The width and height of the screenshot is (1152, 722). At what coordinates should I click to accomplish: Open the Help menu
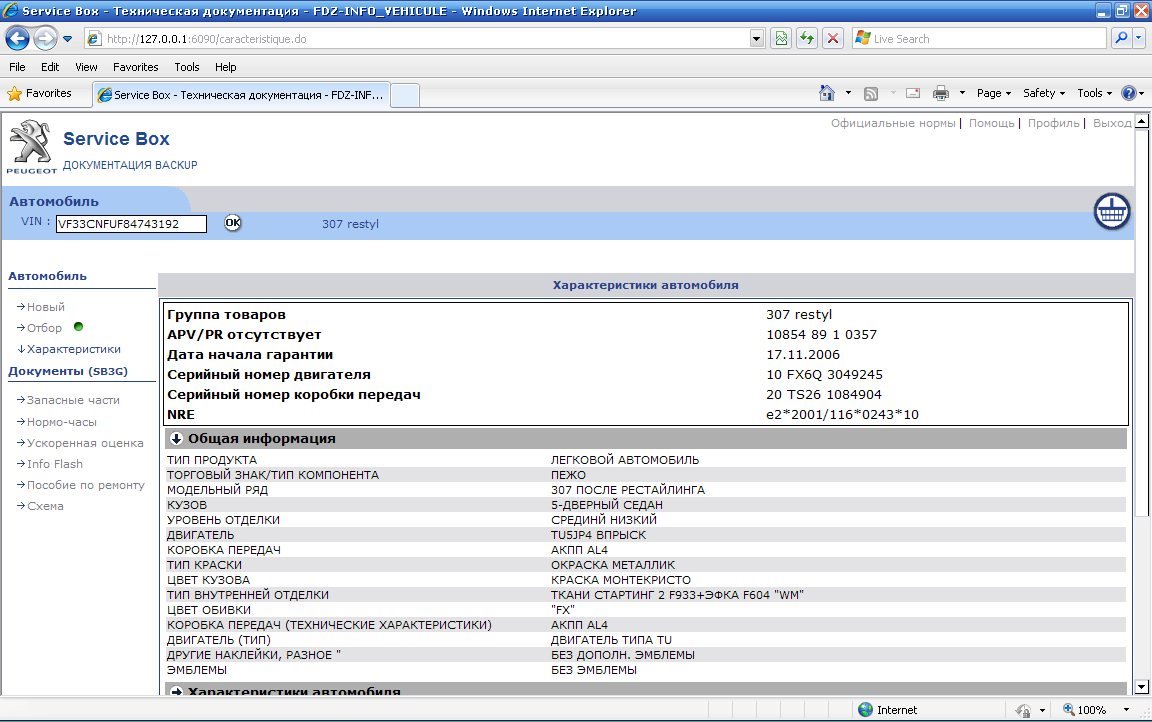(226, 67)
